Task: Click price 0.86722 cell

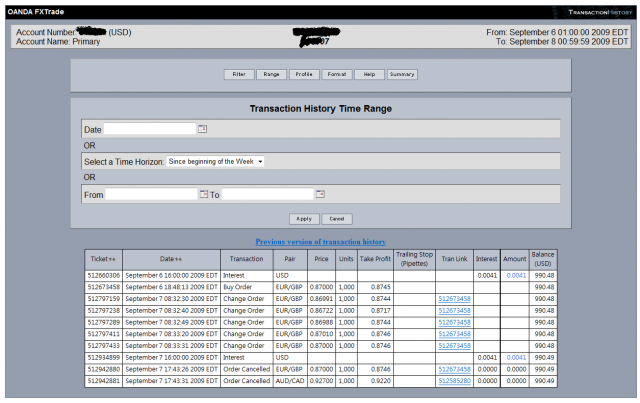Action: [x=321, y=311]
